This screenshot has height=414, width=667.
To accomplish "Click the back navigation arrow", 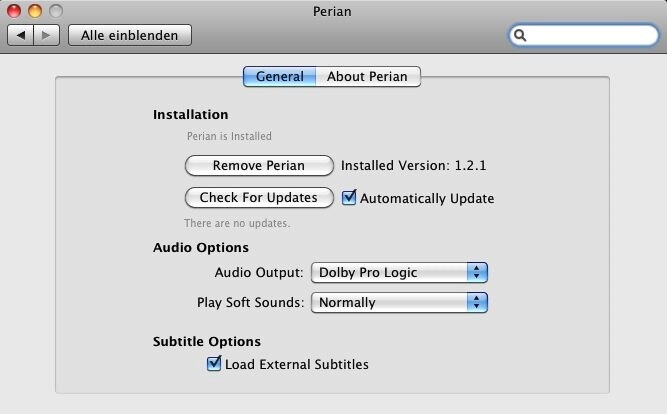I will tap(21, 35).
